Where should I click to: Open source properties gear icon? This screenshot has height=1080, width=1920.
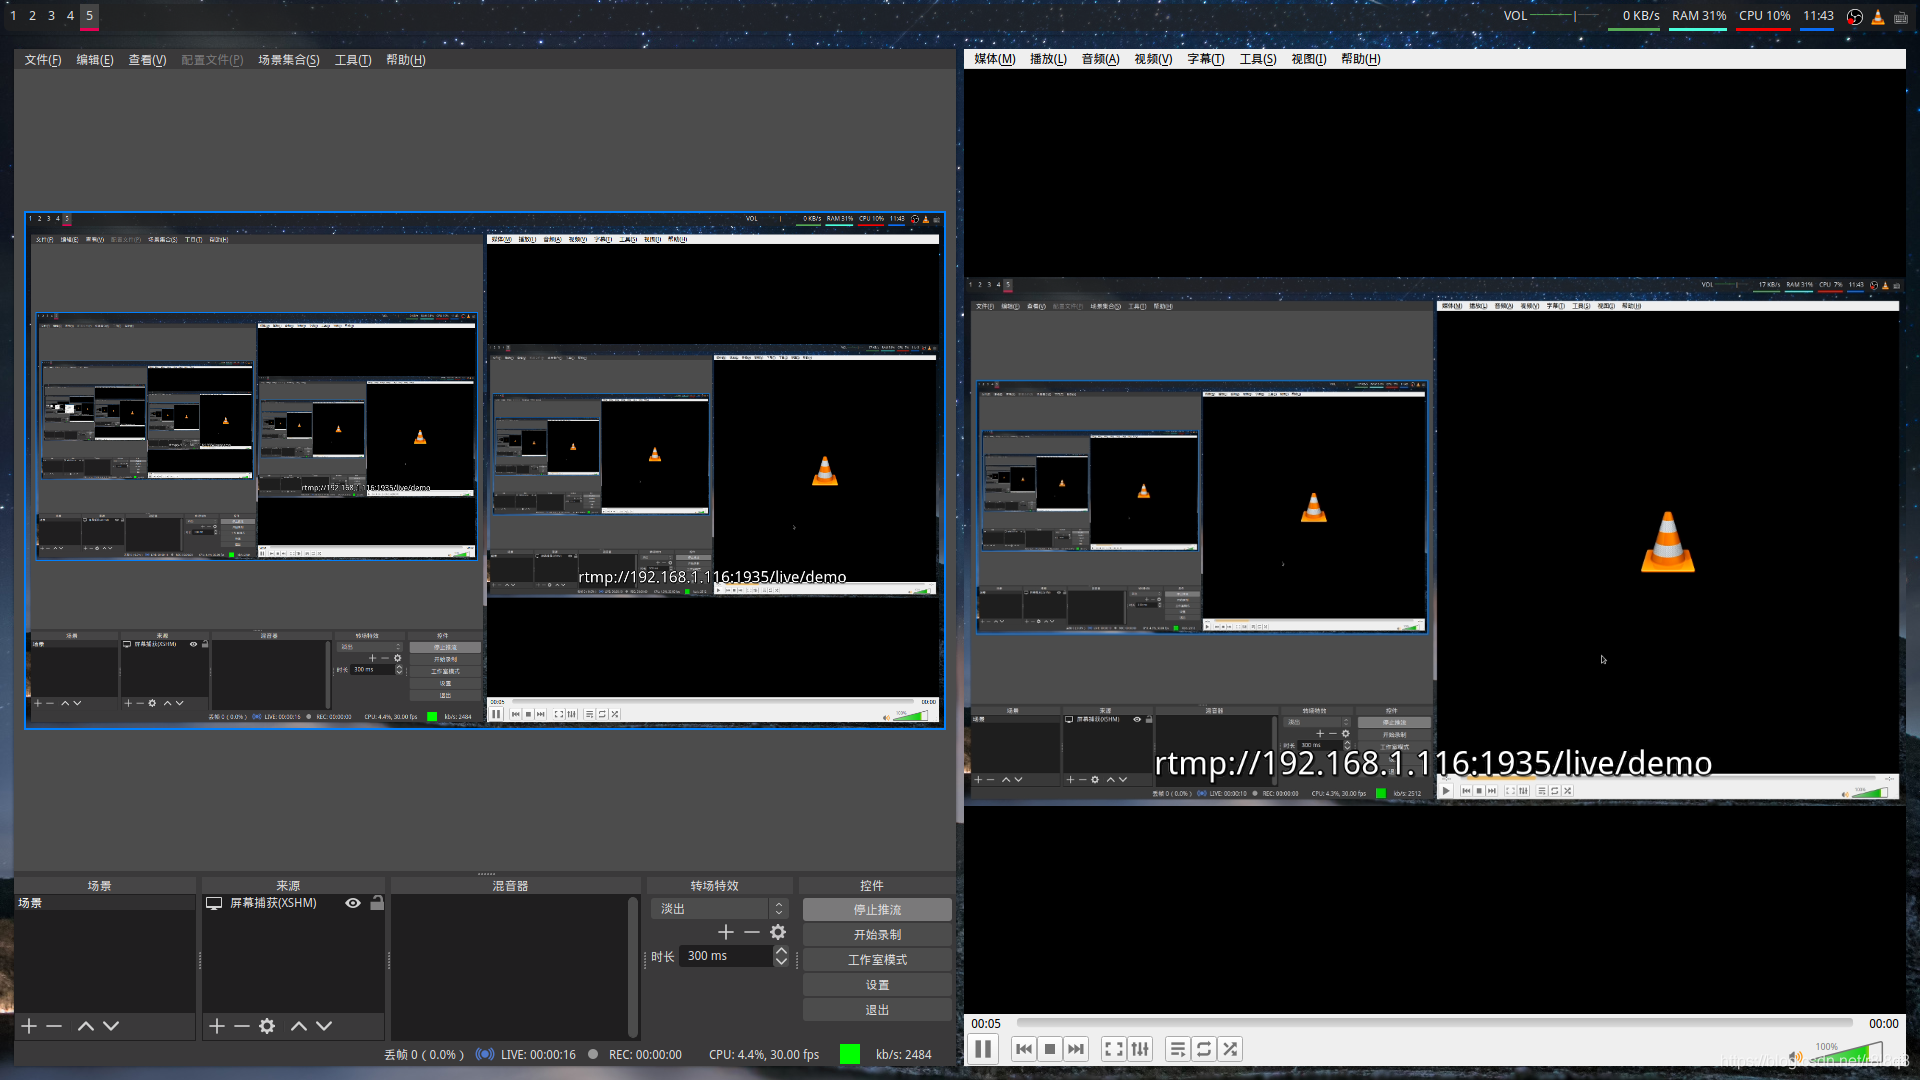coord(267,1026)
